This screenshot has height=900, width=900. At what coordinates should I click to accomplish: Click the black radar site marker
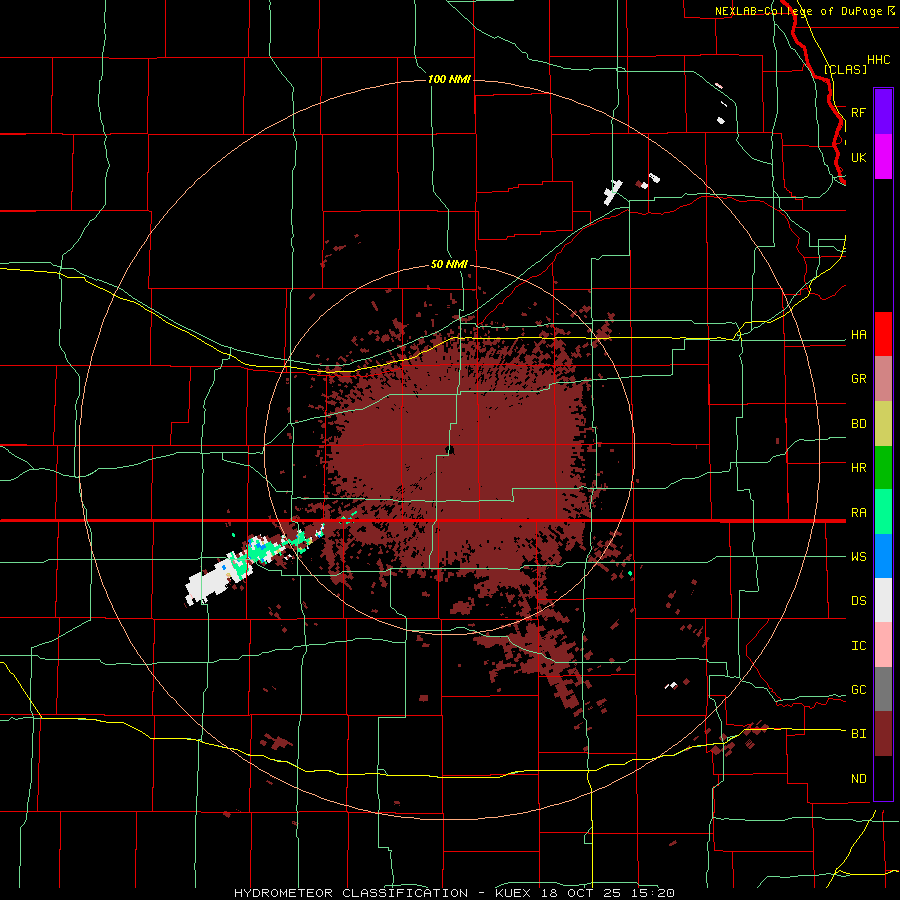(x=449, y=449)
